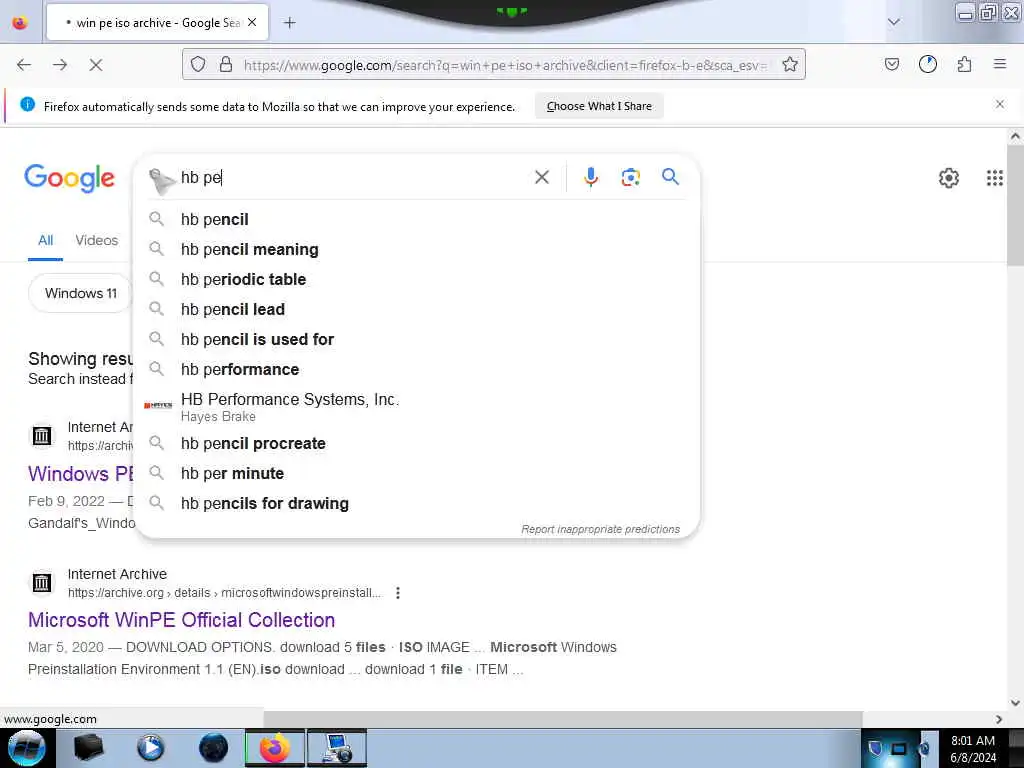Open the dark globe taskbar icon
1024x768 pixels.
click(x=213, y=748)
